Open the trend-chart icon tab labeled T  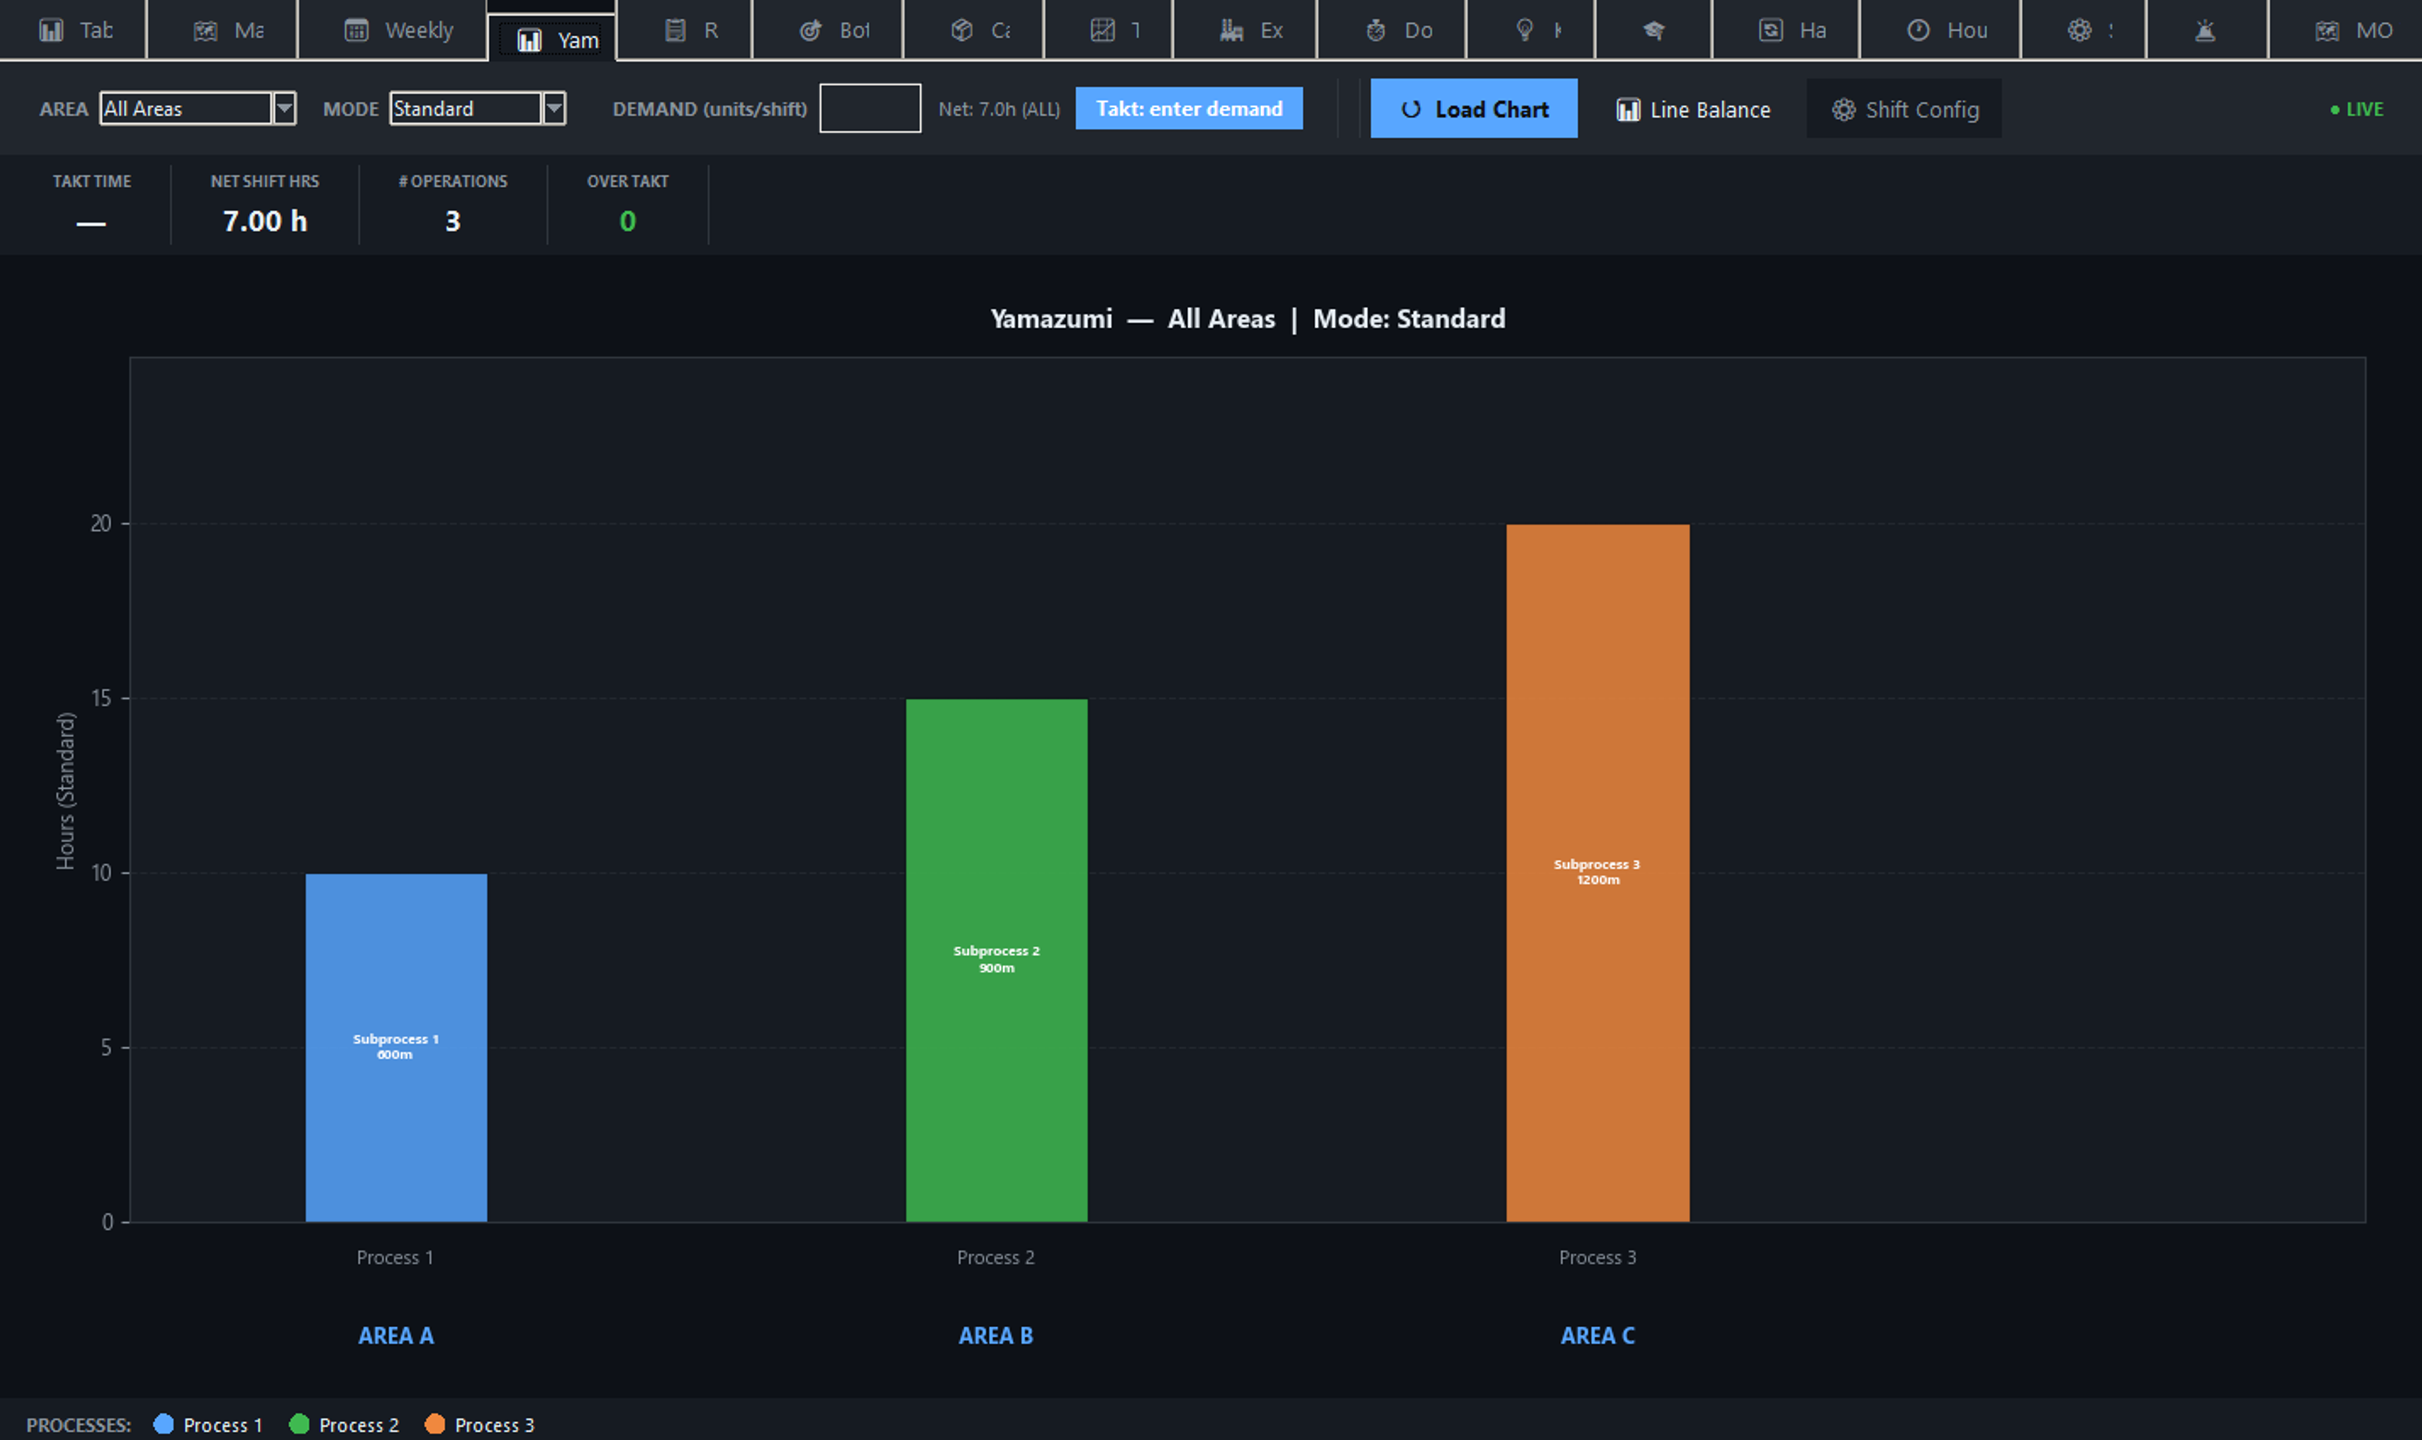pos(1108,30)
